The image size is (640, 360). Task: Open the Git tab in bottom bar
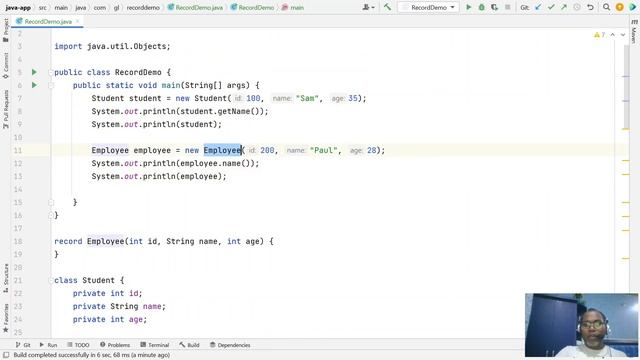[x=23, y=345]
